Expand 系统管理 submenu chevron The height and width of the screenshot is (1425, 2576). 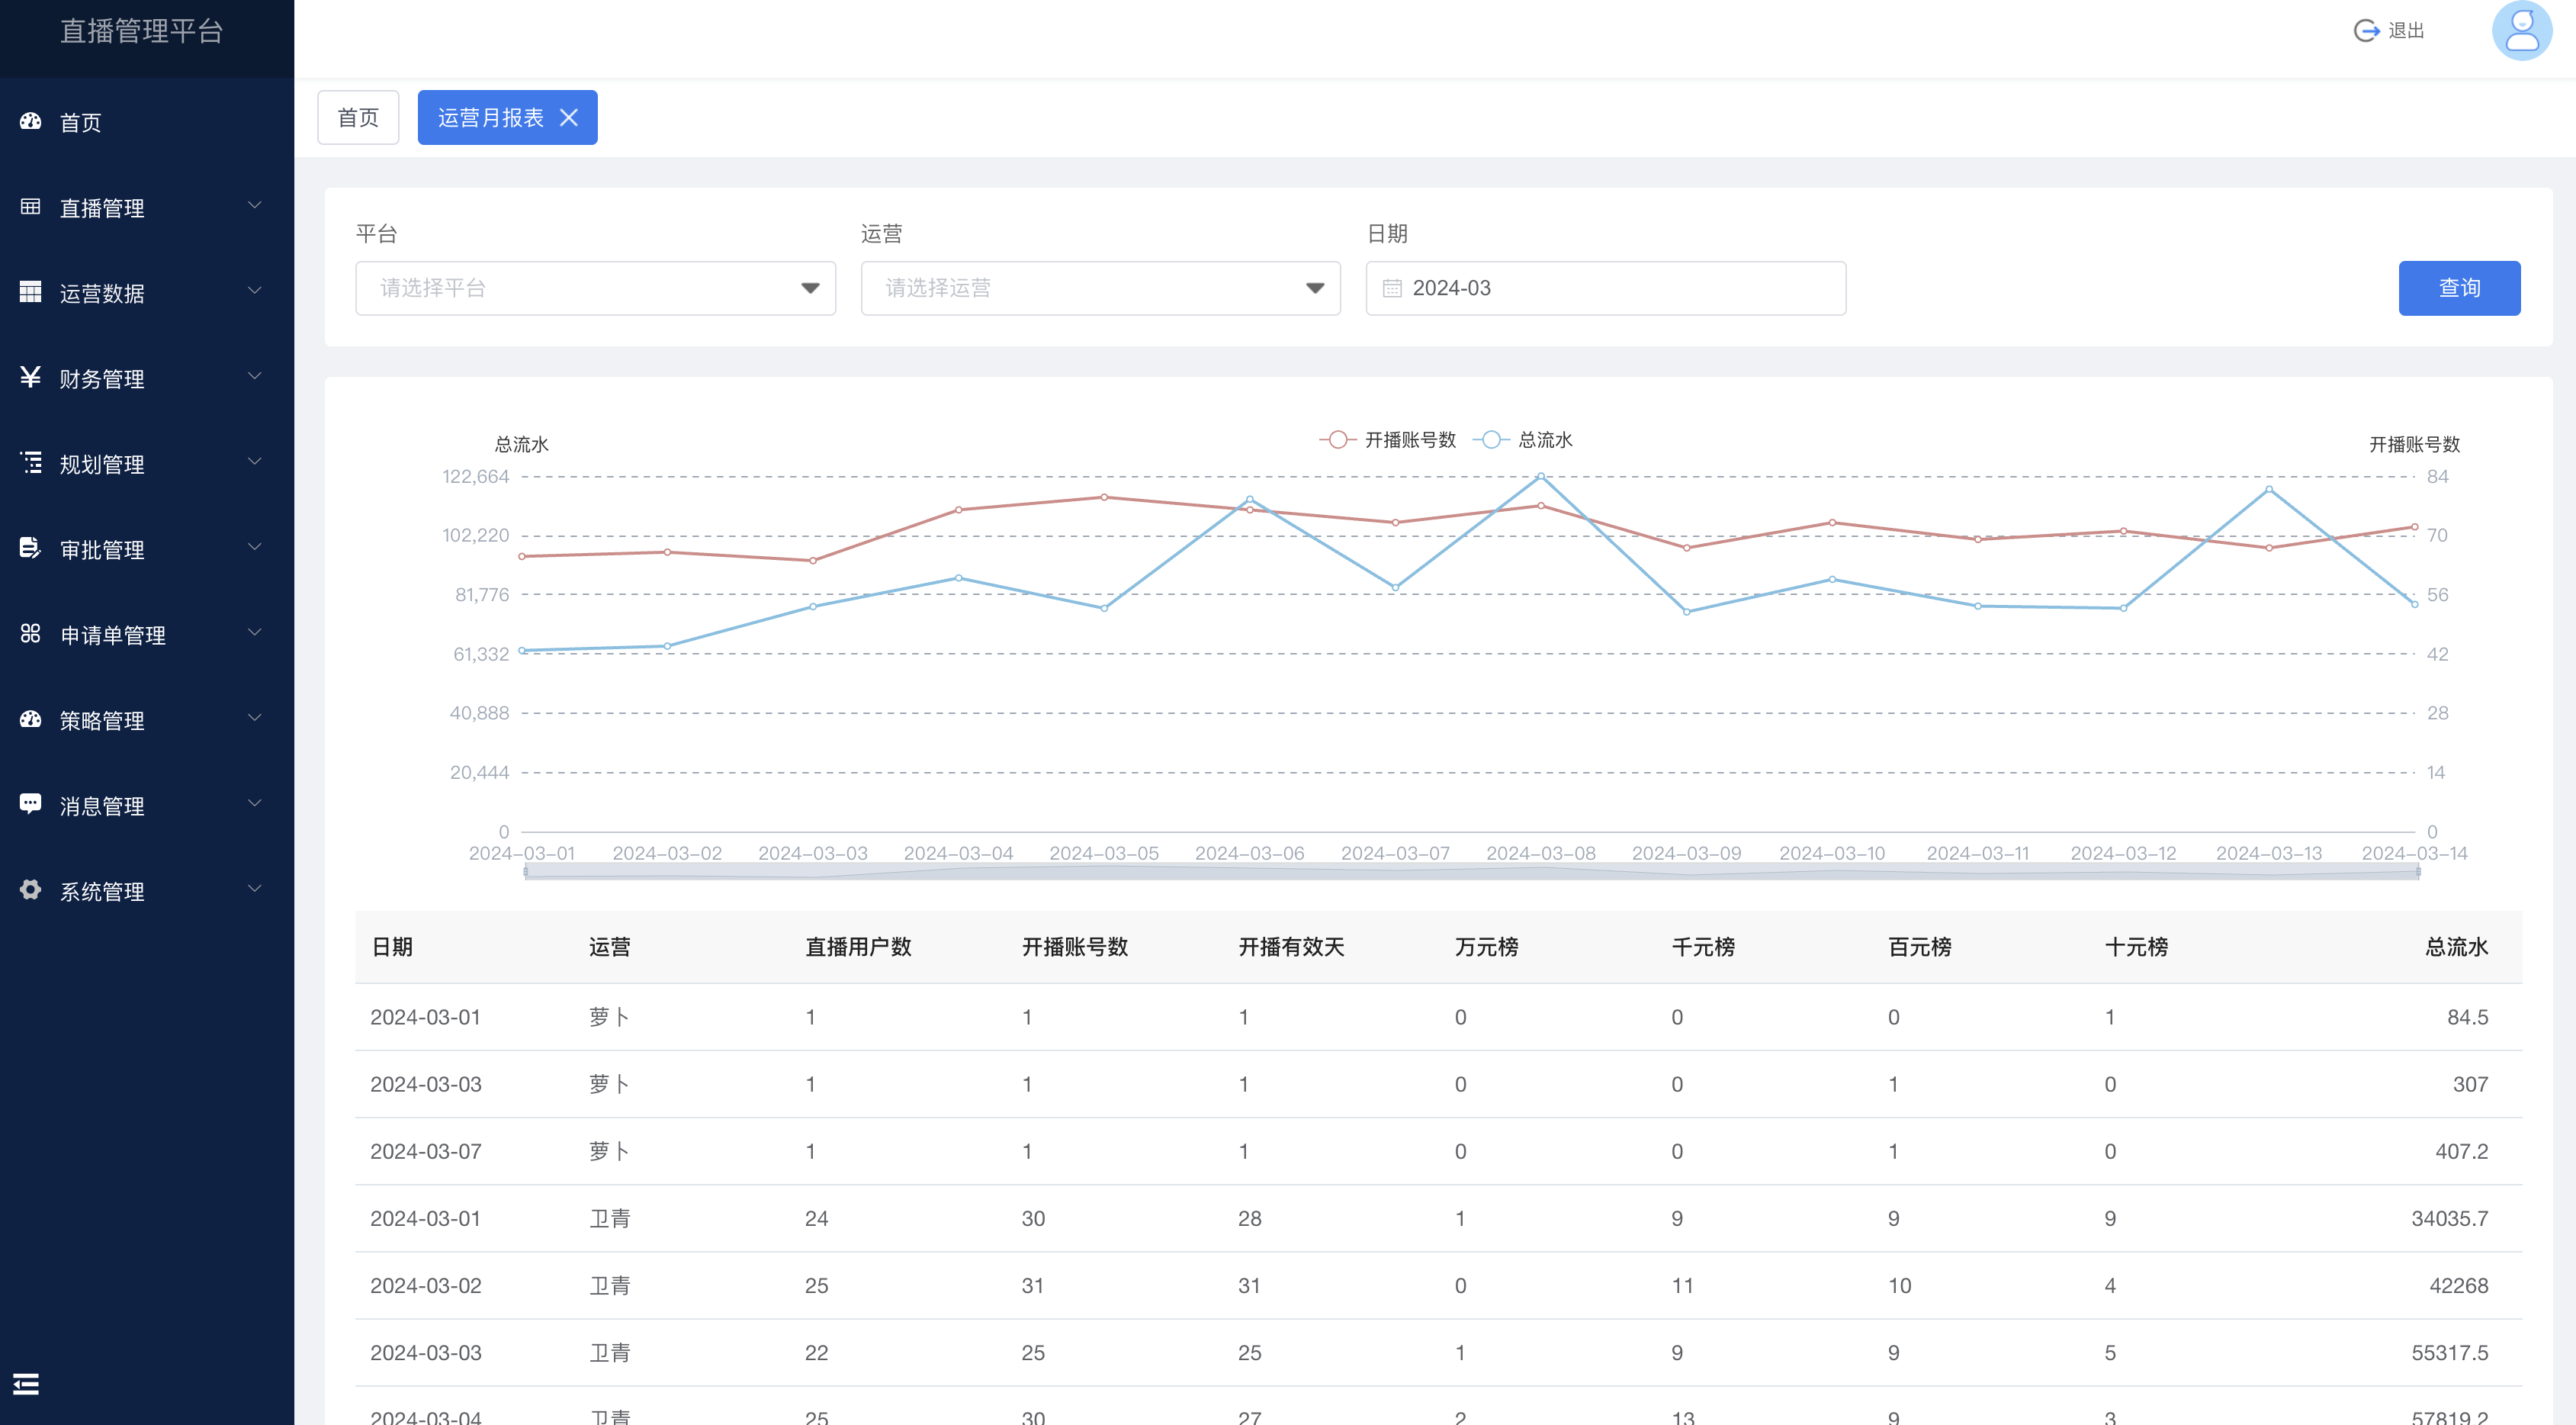(x=254, y=889)
